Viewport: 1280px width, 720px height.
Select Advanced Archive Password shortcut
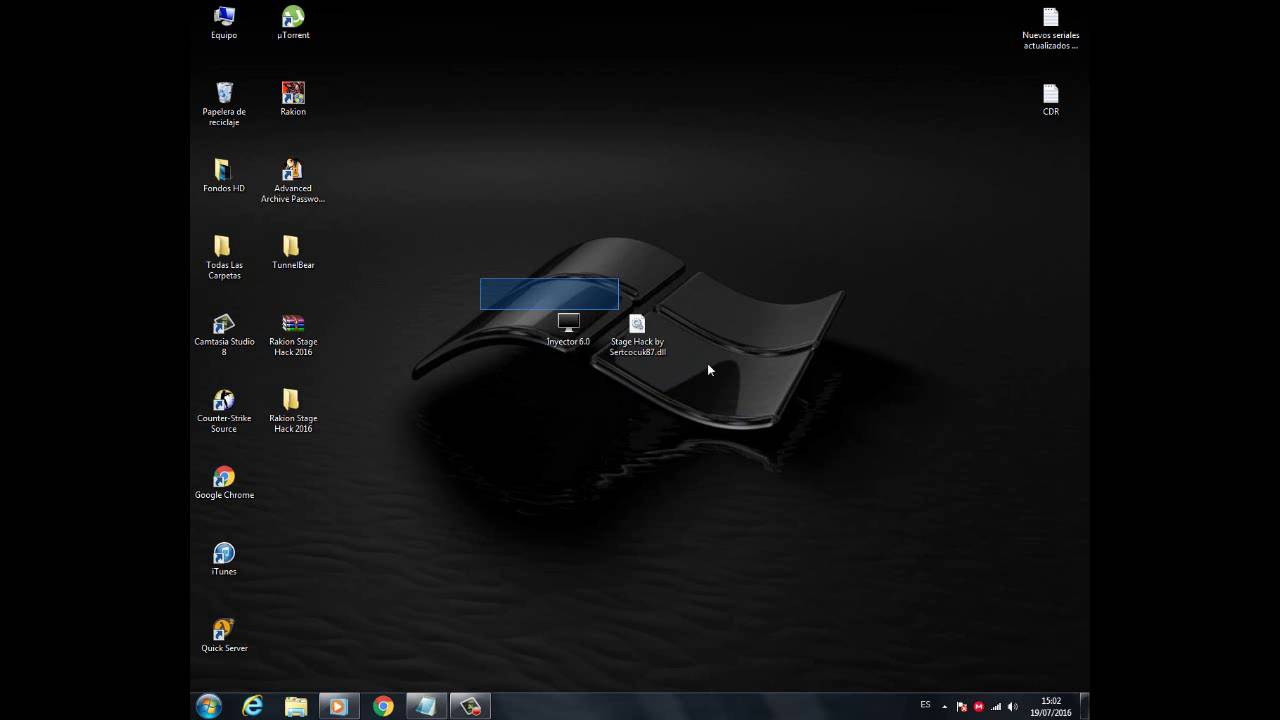coord(293,181)
